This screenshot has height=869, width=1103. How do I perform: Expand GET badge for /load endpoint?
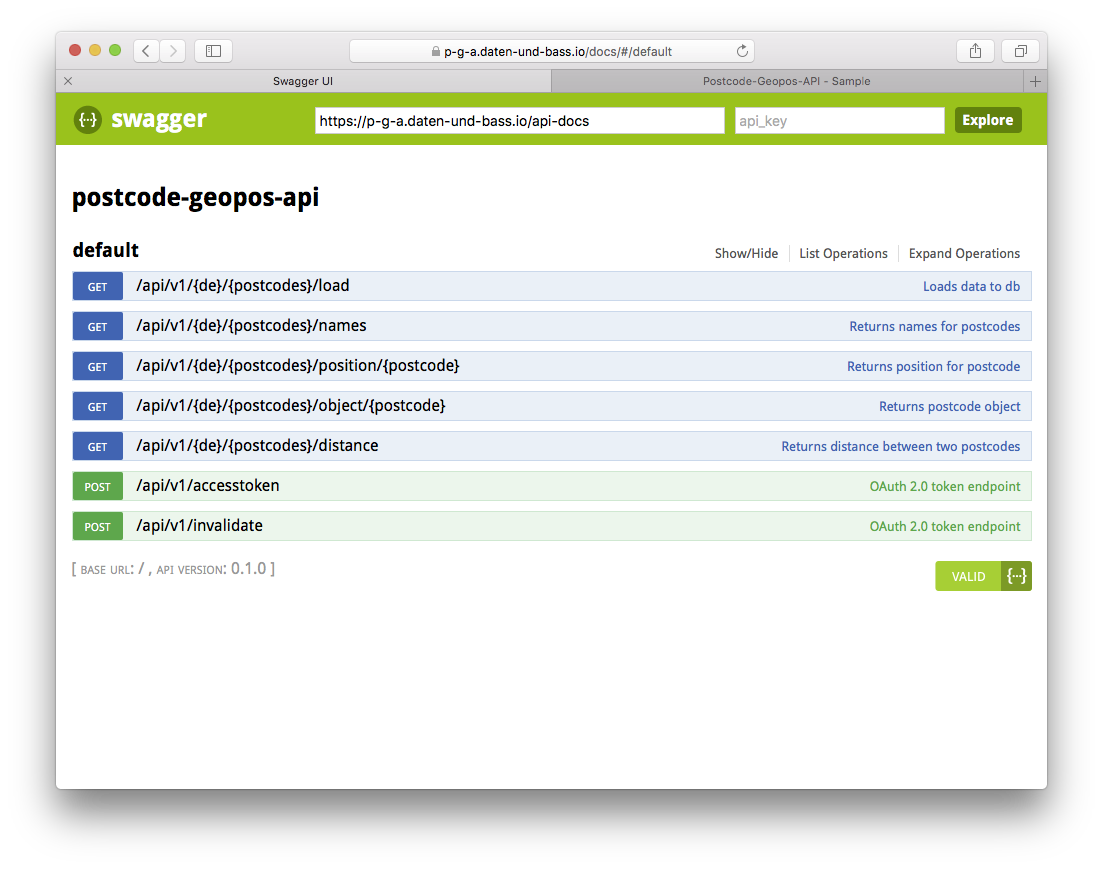point(98,286)
